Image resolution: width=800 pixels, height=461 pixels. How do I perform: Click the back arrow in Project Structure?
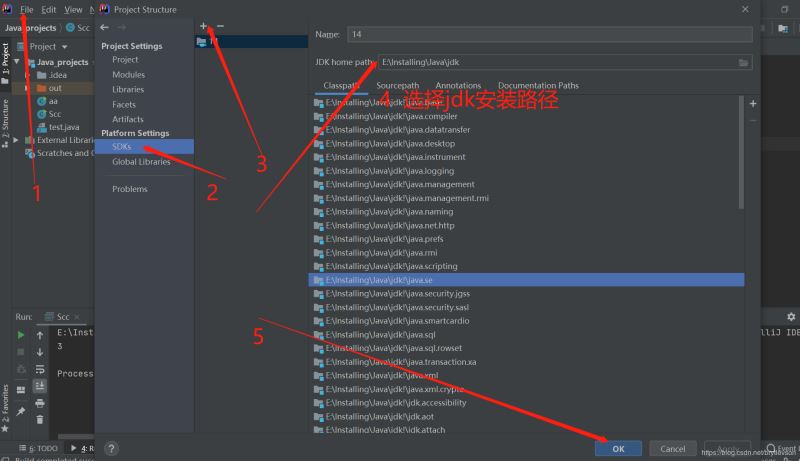[106, 27]
